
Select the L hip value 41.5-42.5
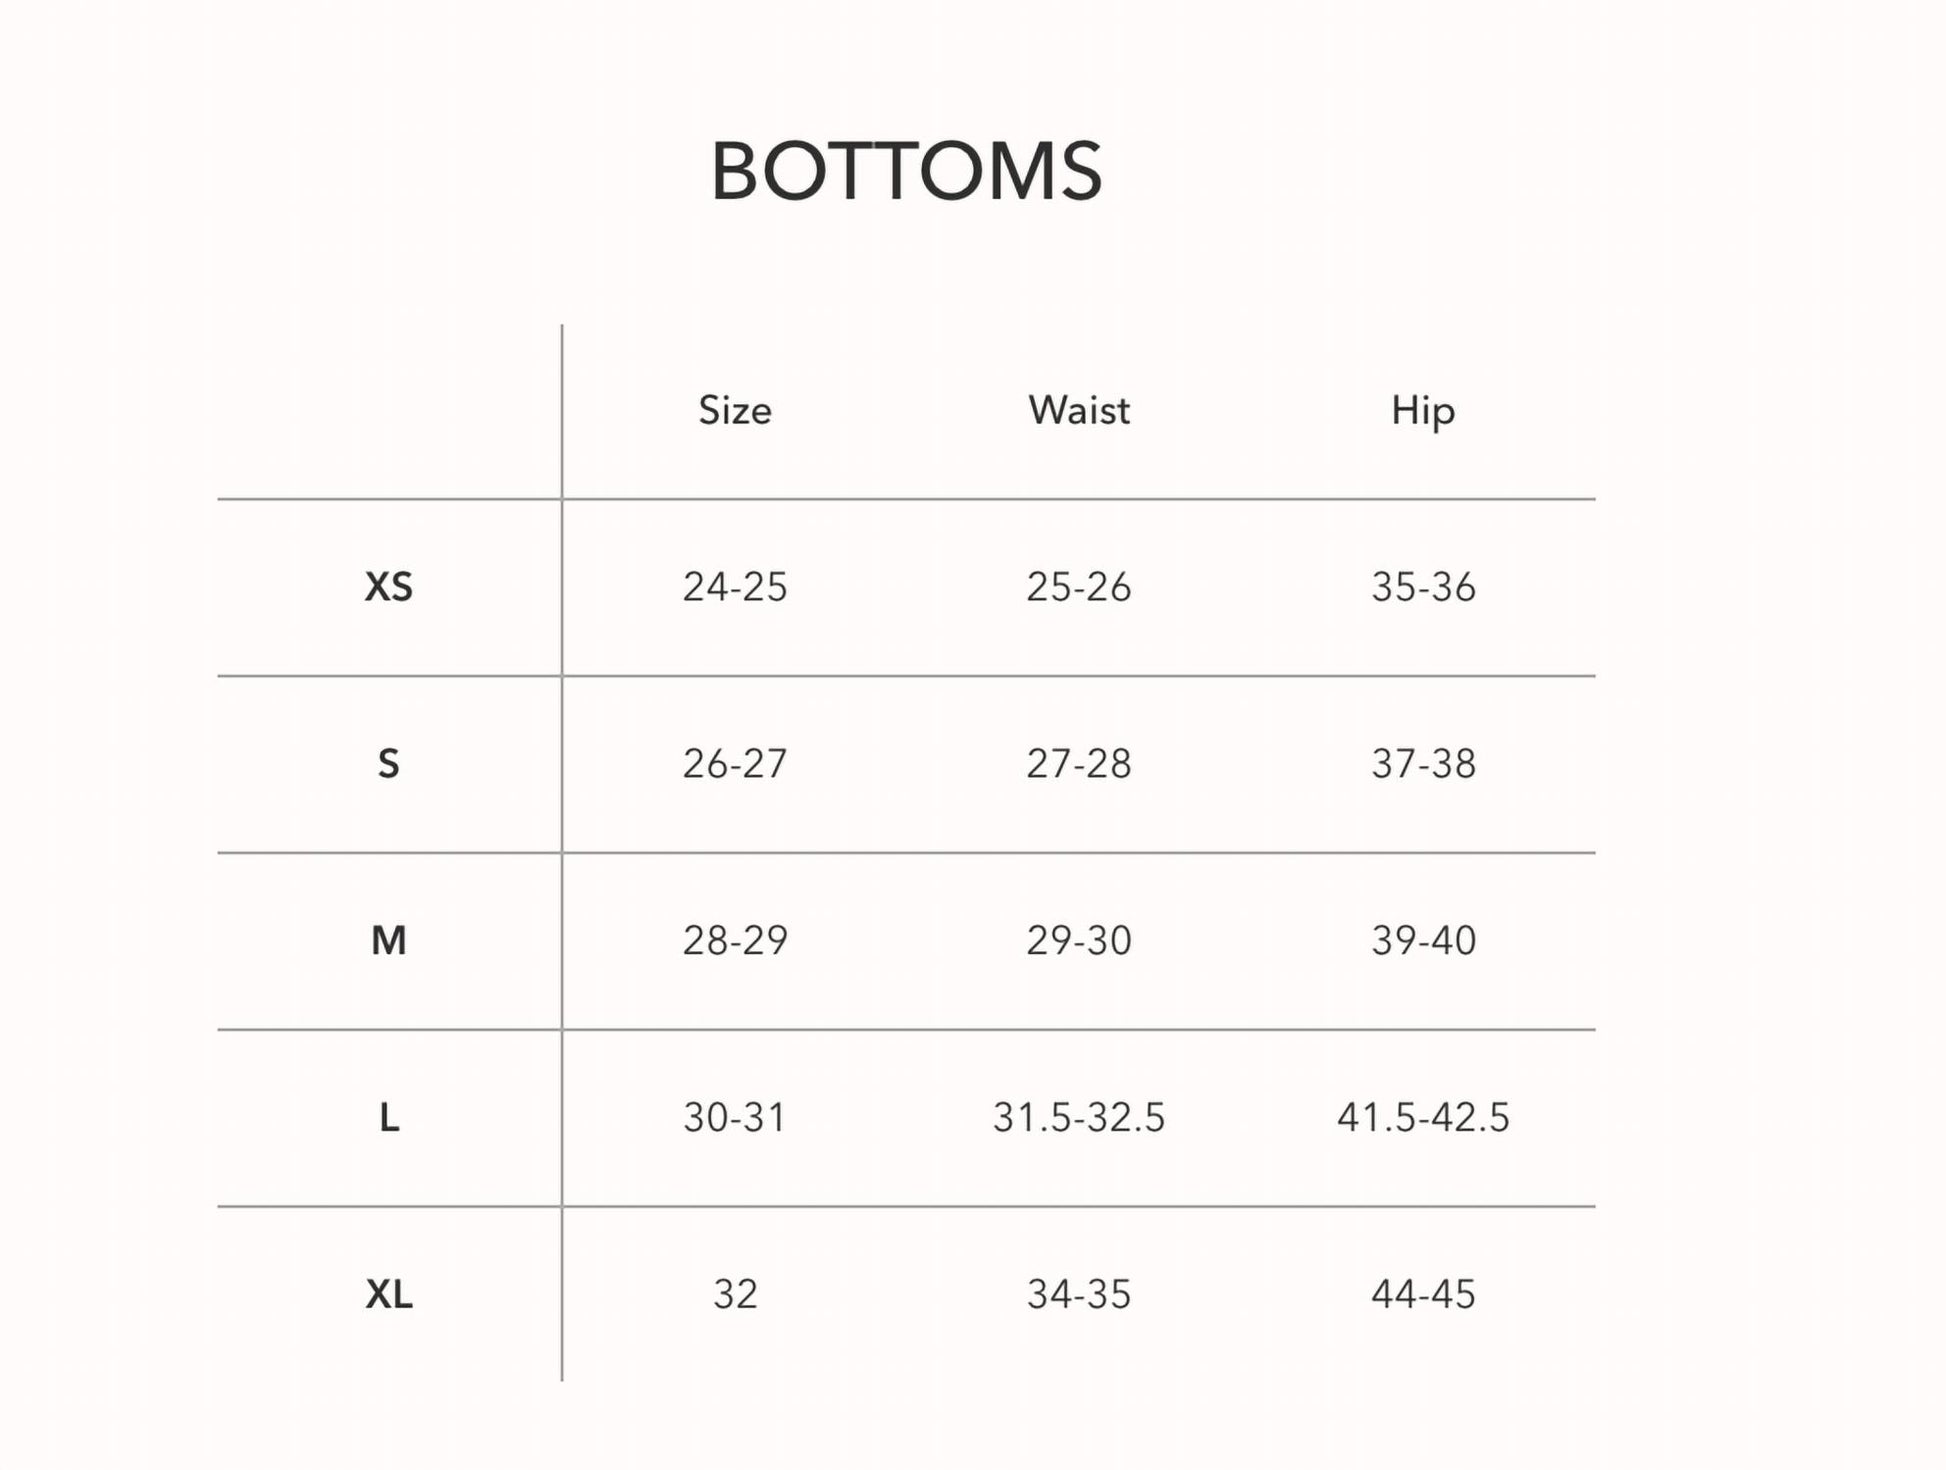tap(1423, 1117)
